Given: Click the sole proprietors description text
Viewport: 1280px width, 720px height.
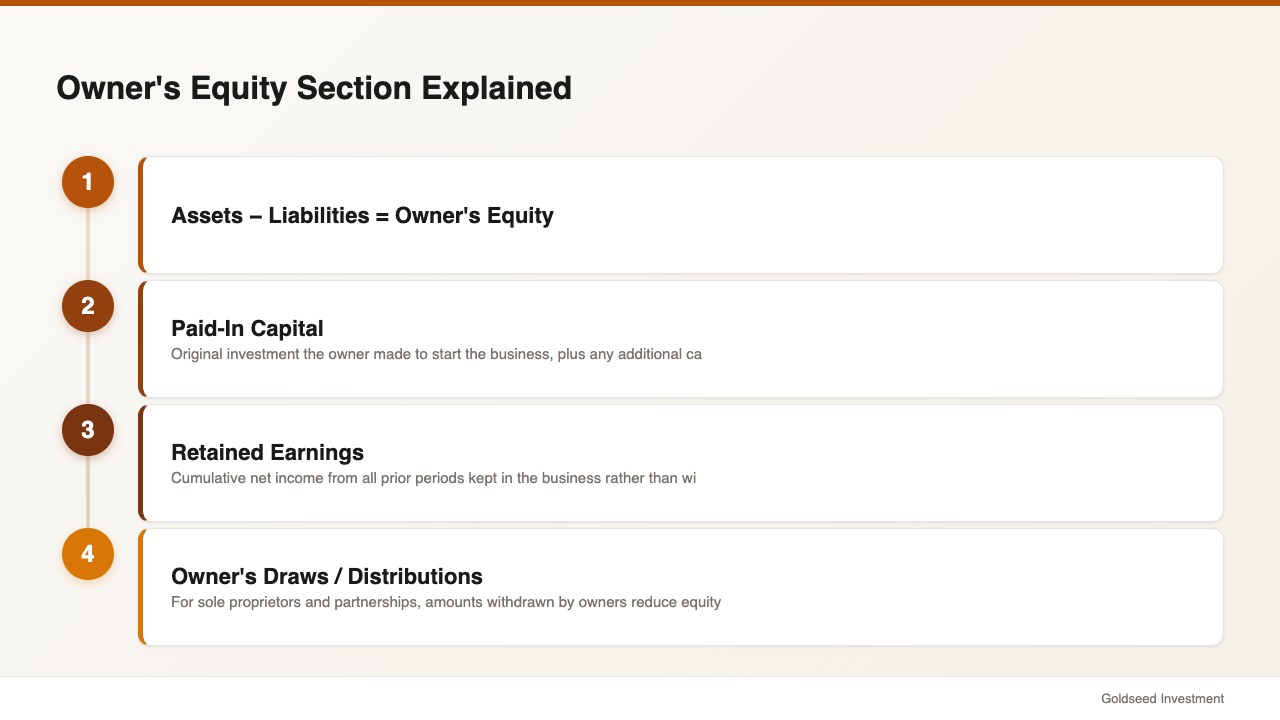Looking at the screenshot, I should [446, 602].
